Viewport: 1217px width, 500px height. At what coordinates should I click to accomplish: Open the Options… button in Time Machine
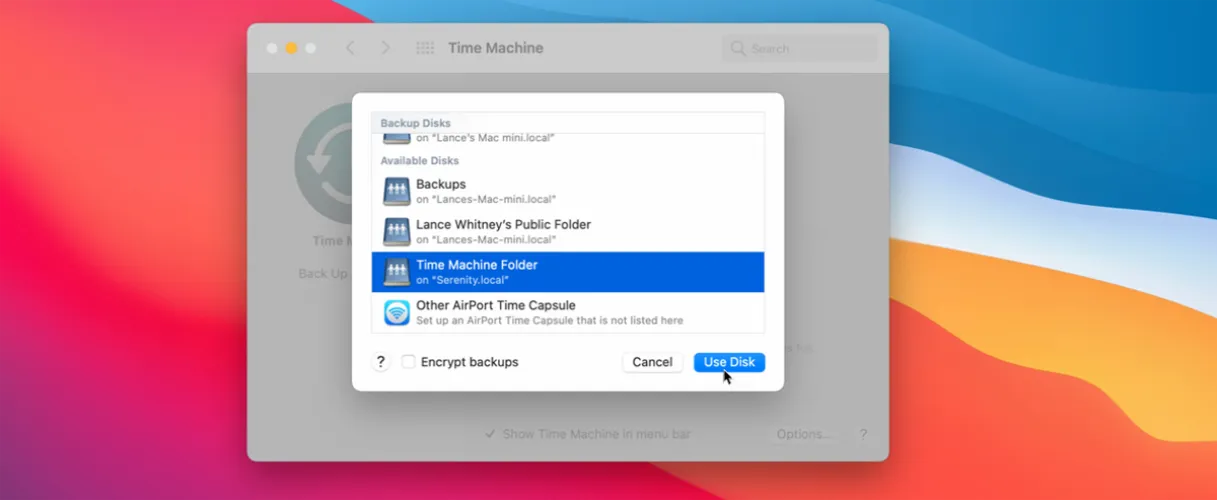804,434
